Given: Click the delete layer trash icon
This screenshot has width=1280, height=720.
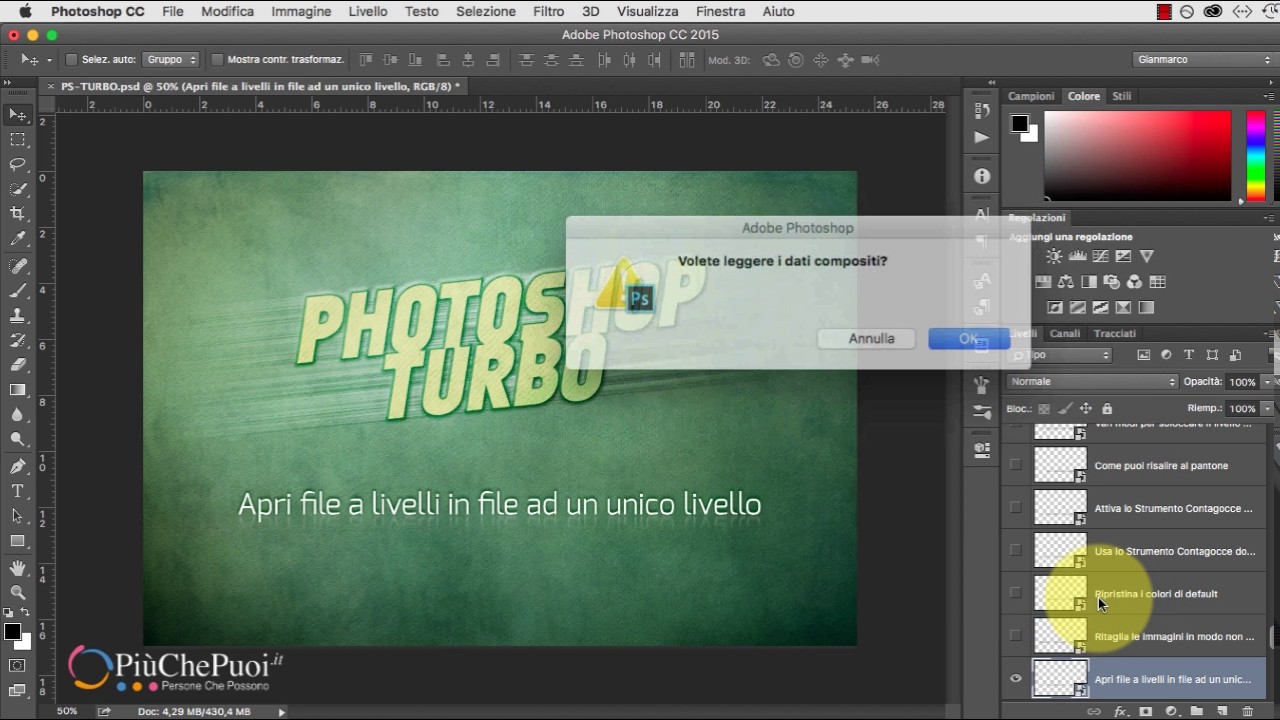Looking at the screenshot, I should [x=1247, y=712].
